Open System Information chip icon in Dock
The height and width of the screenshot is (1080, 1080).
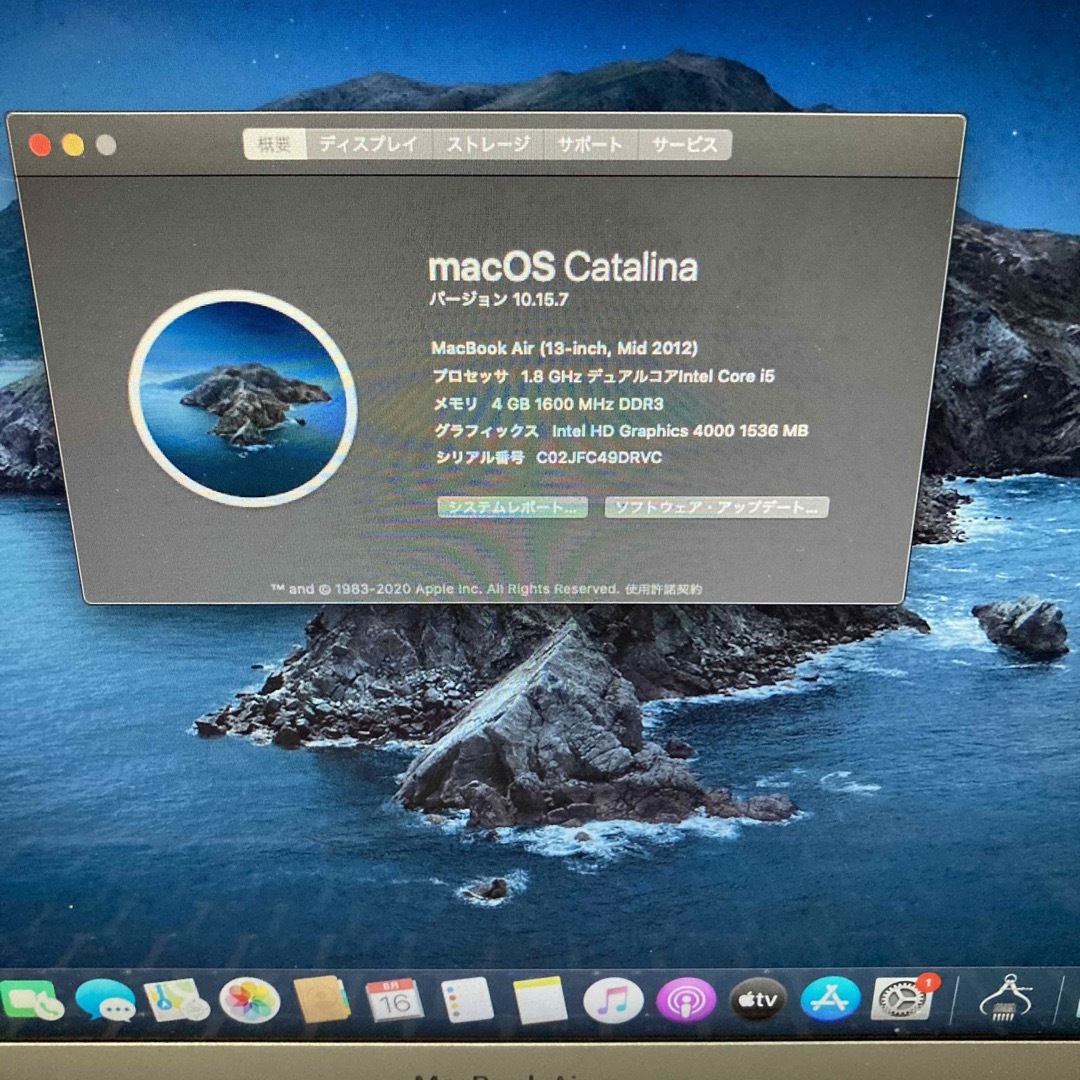[x=1006, y=999]
